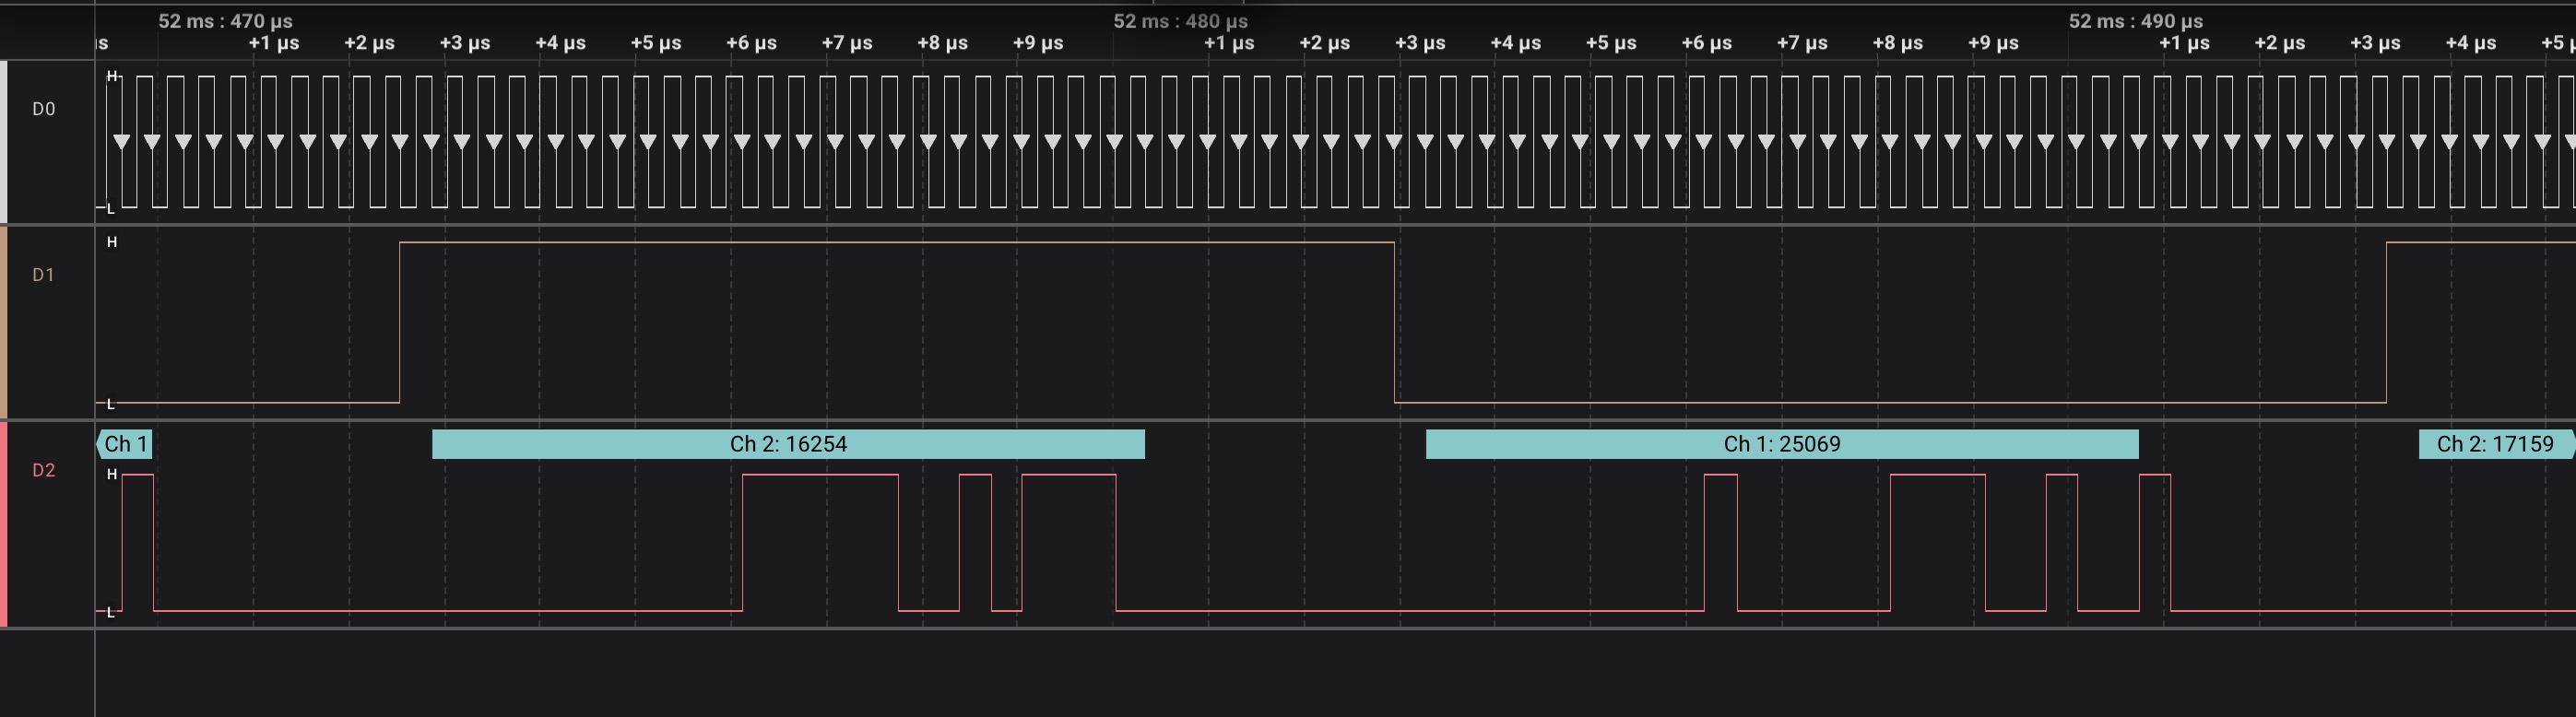2576x717 pixels.
Task: Click the D2 red channel color strip
Action: coord(4,525)
